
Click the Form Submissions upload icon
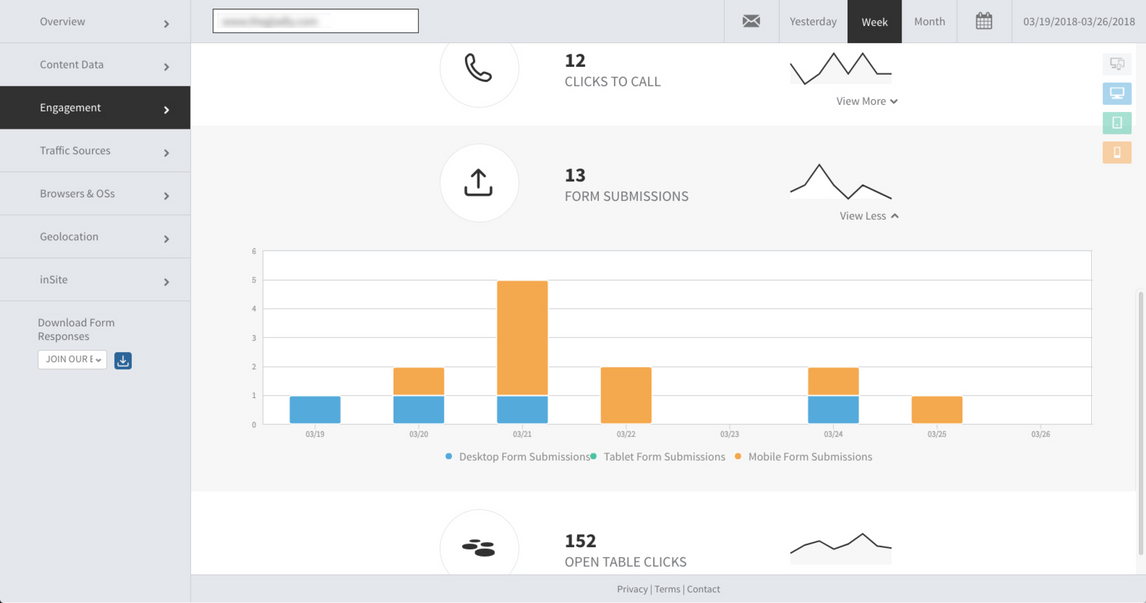pos(479,183)
